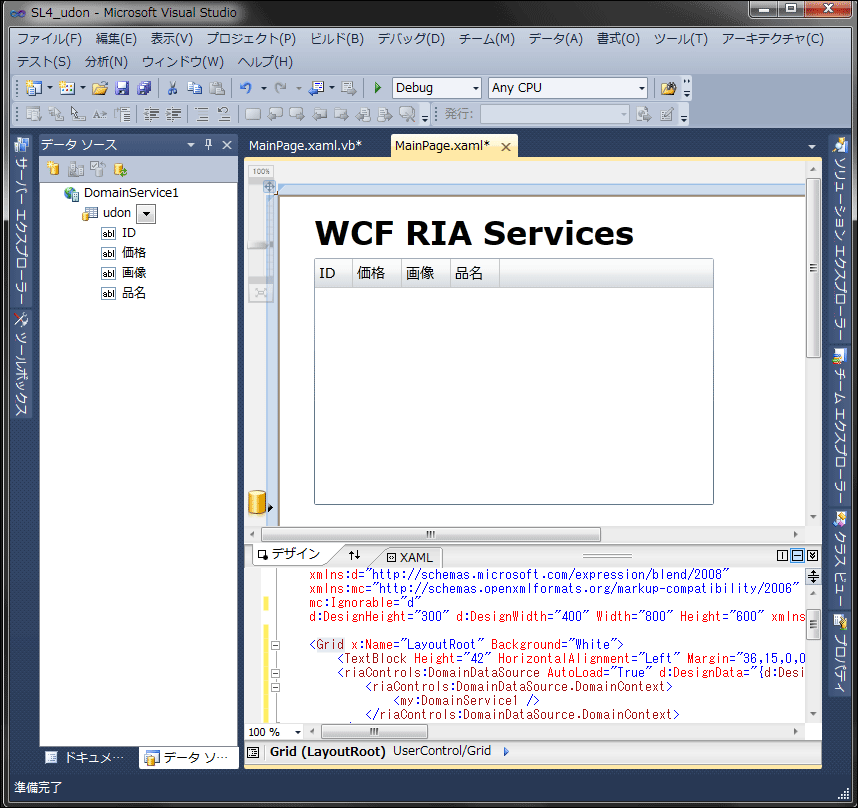Collapse the Grid element outline in XAML
The image size is (858, 808).
(x=276, y=645)
